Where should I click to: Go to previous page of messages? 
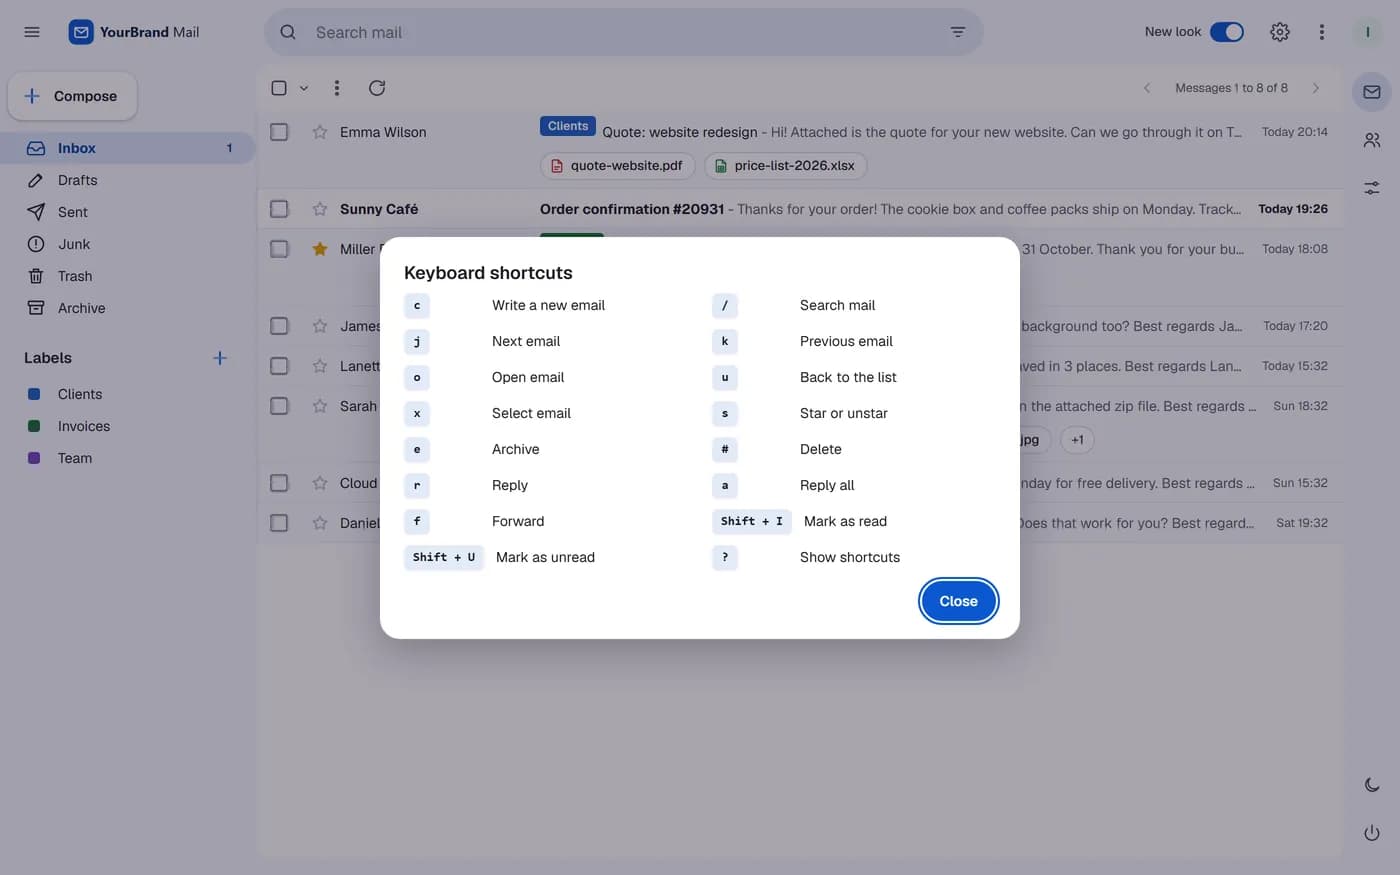coord(1147,88)
